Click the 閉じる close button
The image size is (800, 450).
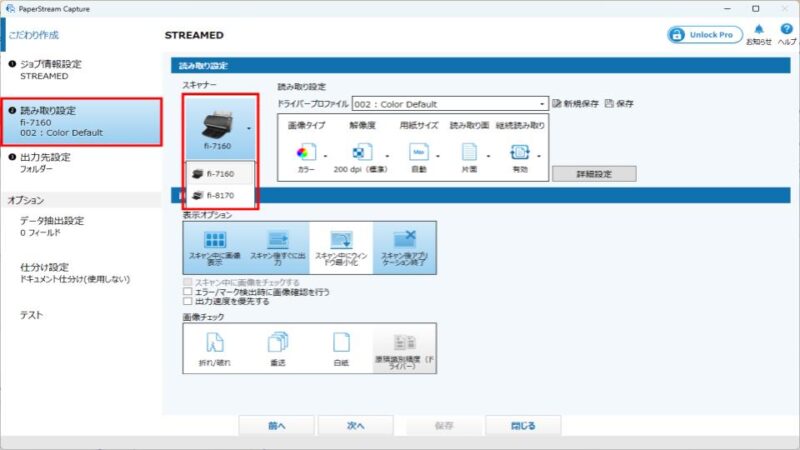pyautogui.click(x=523, y=426)
